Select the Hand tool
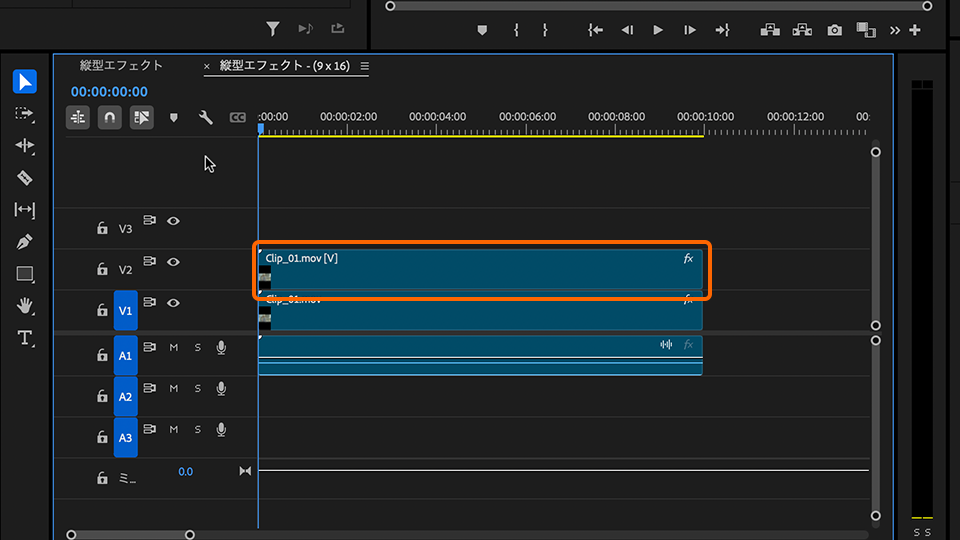 click(x=25, y=306)
